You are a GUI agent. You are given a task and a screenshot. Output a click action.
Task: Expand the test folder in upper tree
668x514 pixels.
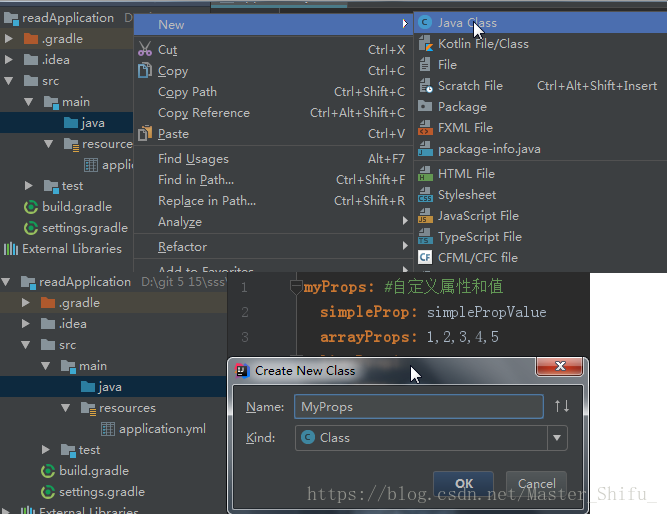pos(29,186)
